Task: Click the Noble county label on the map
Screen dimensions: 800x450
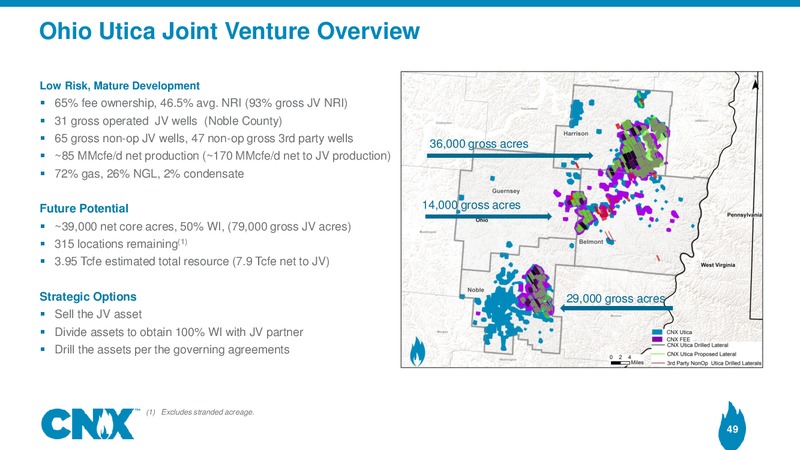Action: point(476,290)
